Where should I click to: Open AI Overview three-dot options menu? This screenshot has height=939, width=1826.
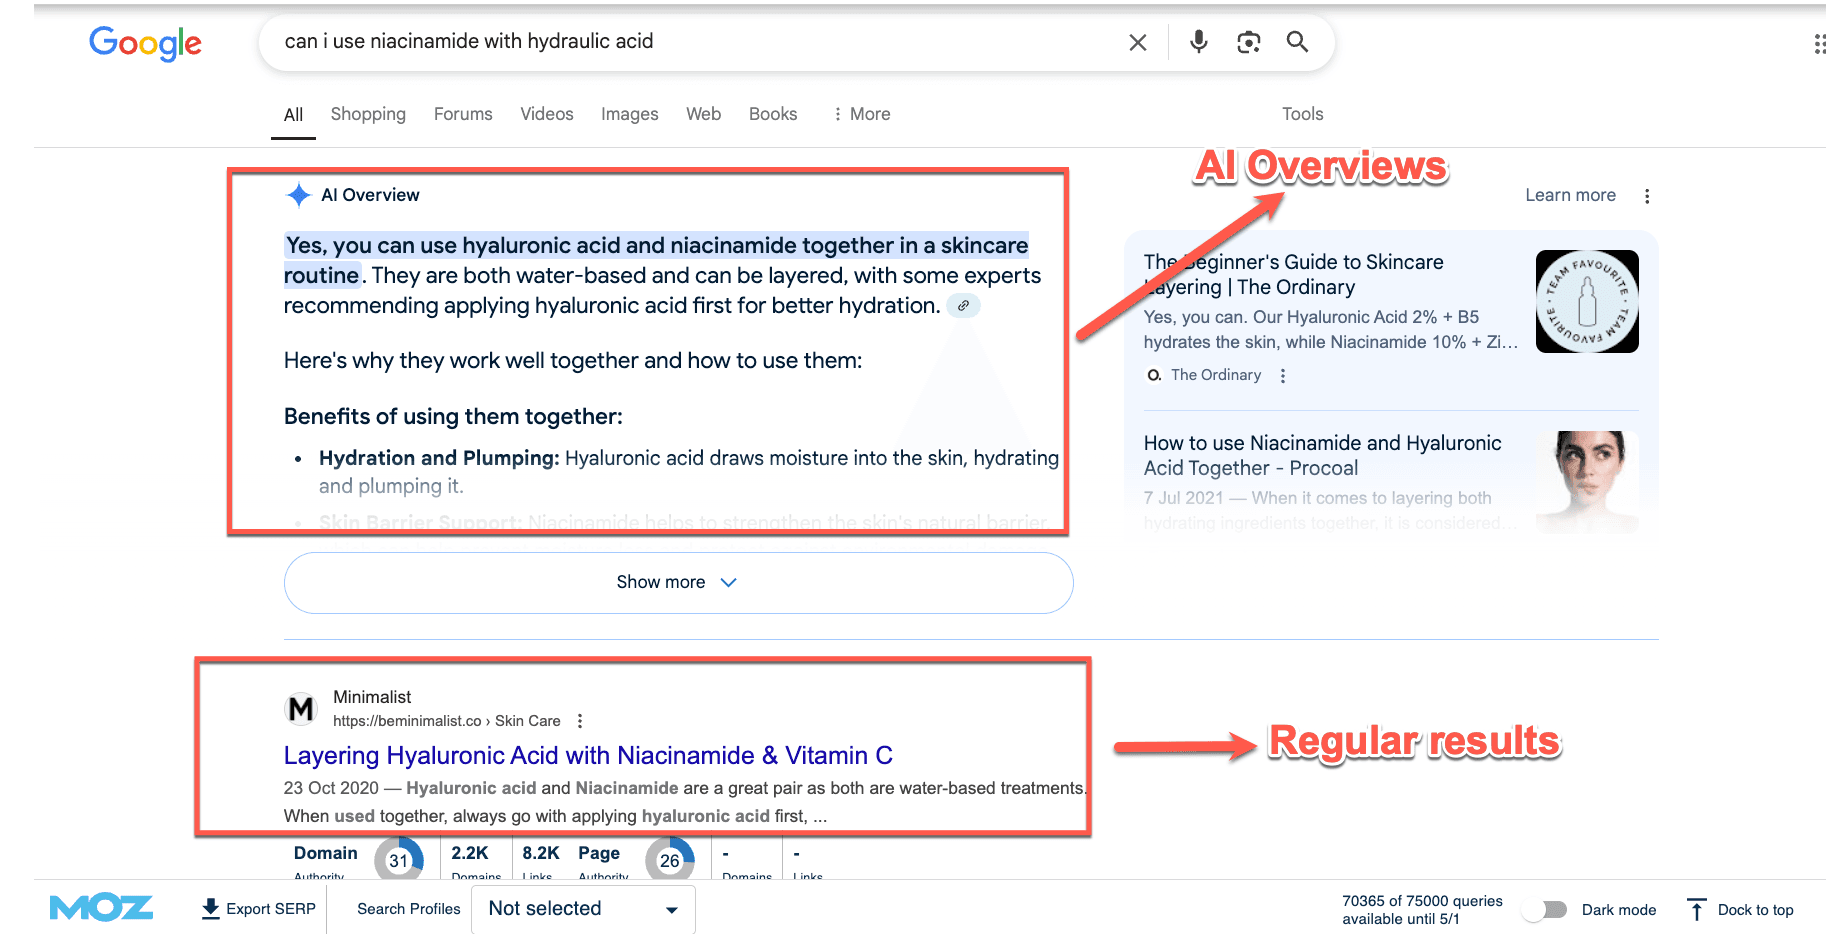coord(1647,196)
